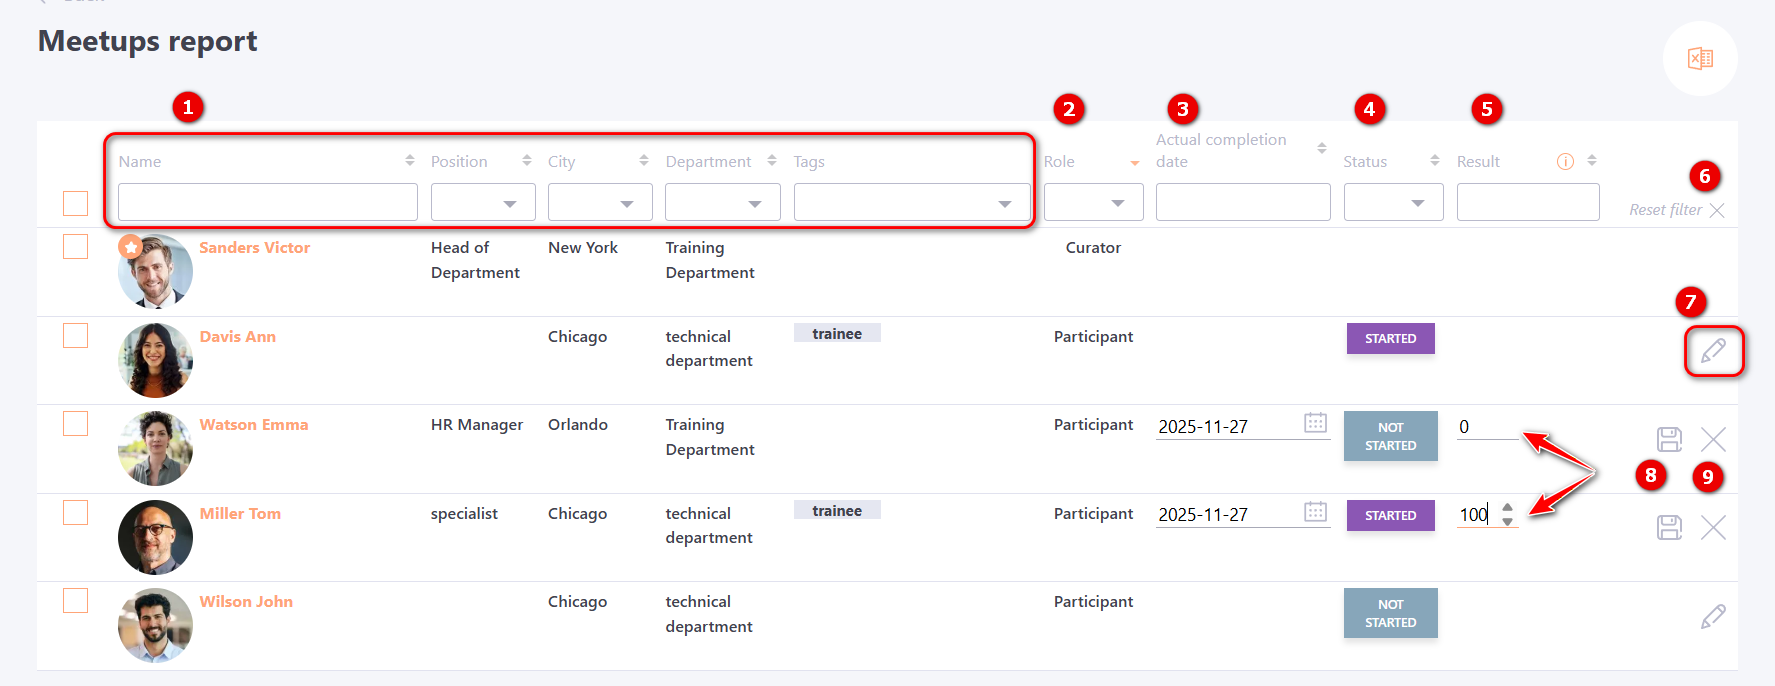This screenshot has height=686, width=1775.
Task: Click the info icon beside Result header
Action: (1565, 162)
